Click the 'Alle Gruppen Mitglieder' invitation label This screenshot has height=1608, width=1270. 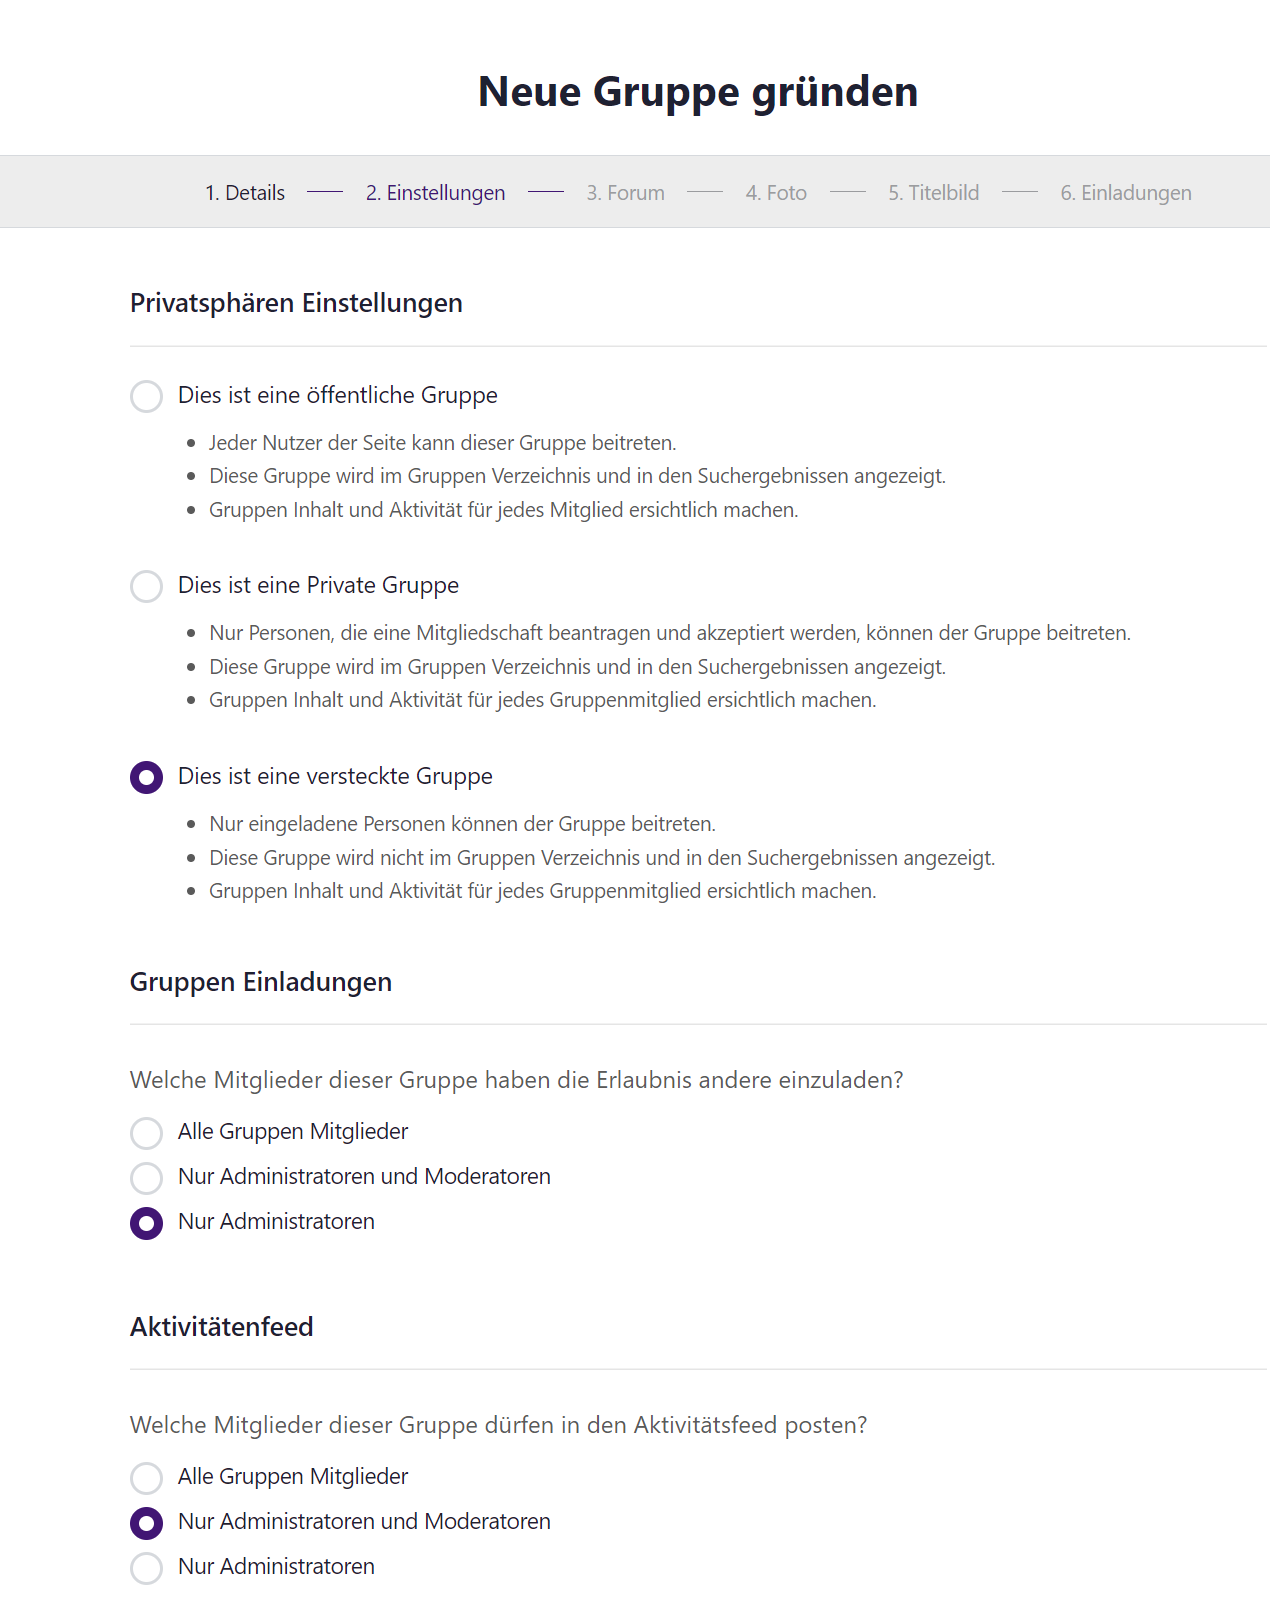(293, 1131)
